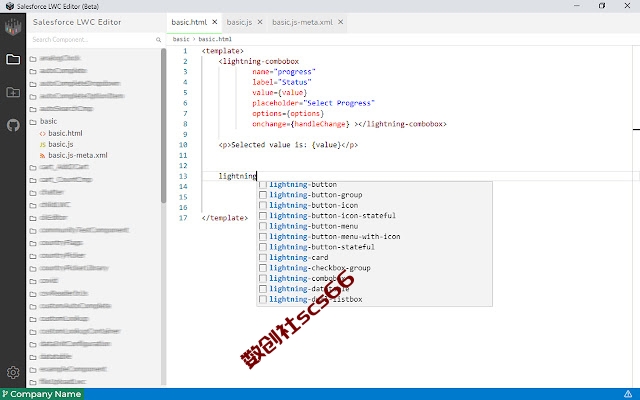Close the basic.js-meta.xml tab
The image size is (640, 400).
(340, 22)
